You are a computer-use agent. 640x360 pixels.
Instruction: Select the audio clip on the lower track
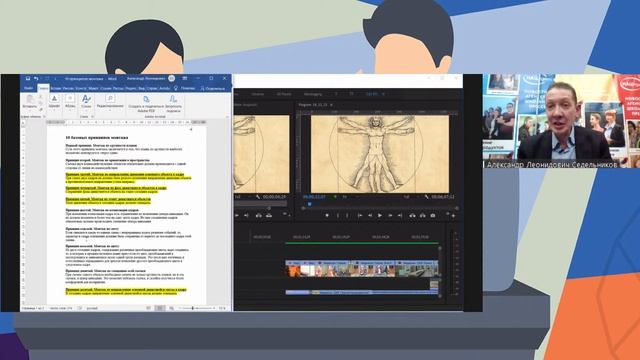(362, 292)
